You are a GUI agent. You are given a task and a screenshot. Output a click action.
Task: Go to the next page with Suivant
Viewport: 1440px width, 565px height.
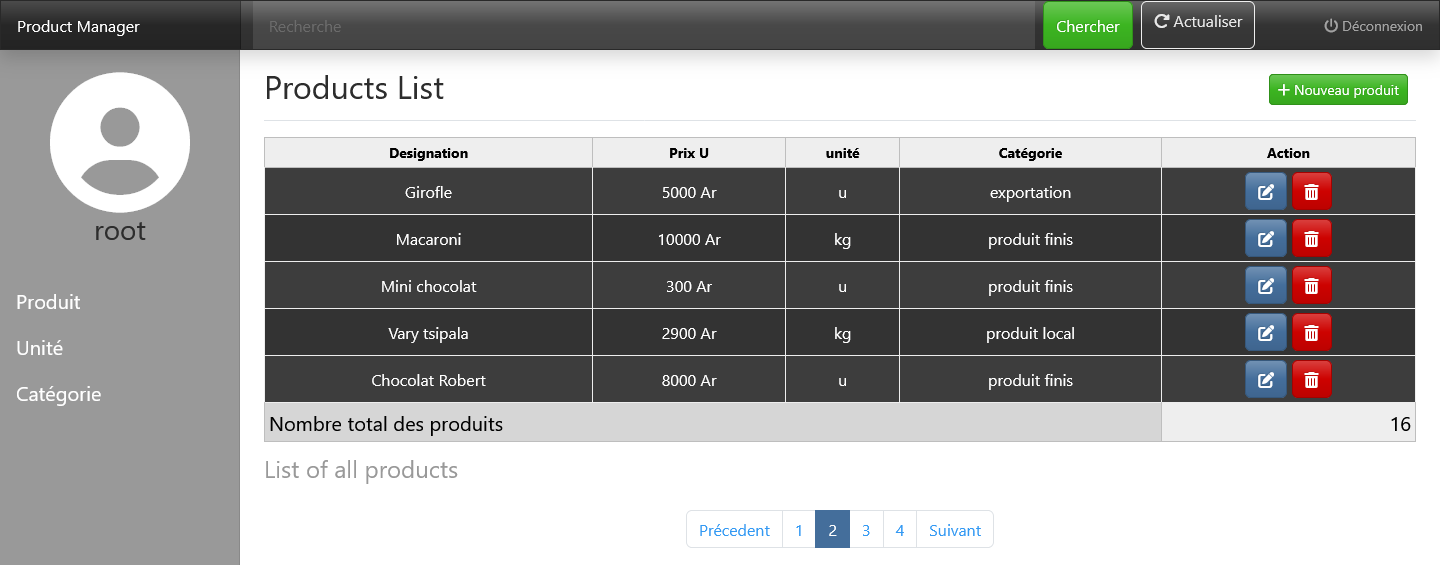pos(955,530)
